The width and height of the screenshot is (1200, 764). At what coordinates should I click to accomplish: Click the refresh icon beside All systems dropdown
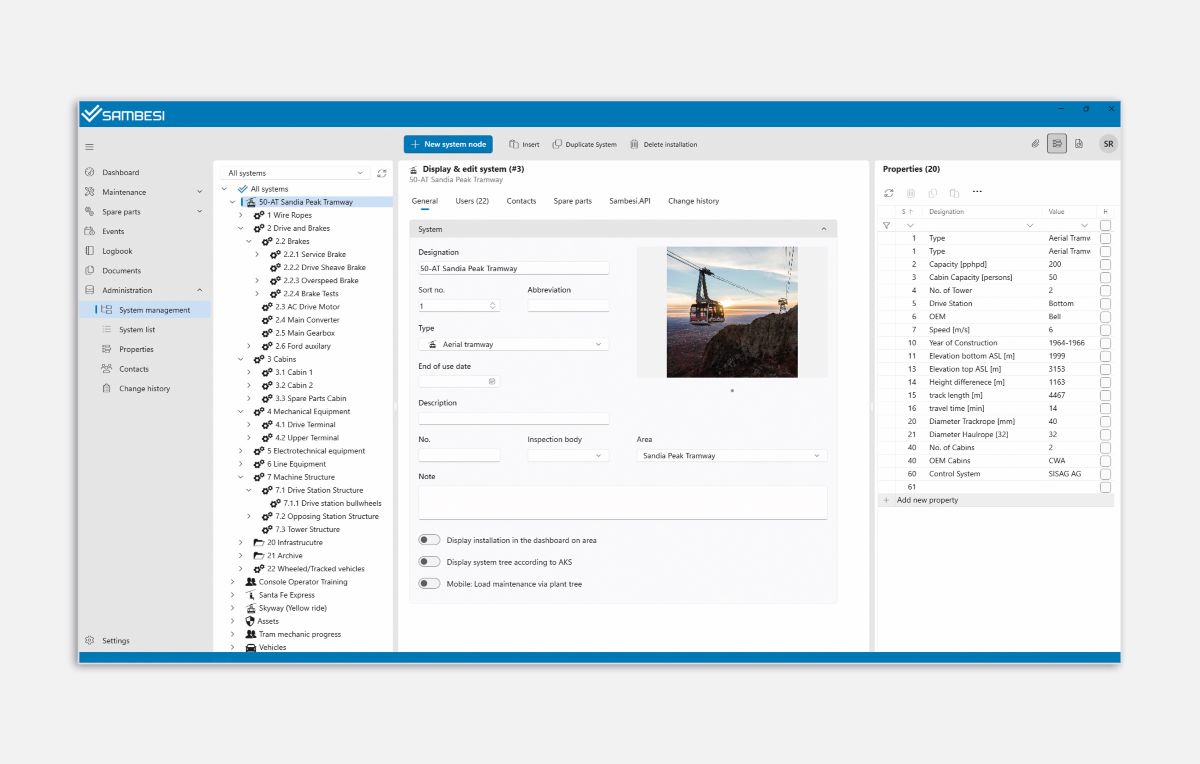coord(381,173)
